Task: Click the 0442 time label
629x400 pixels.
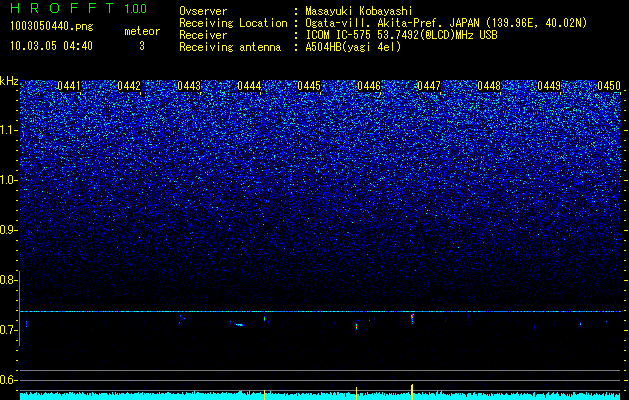Action: [x=129, y=86]
